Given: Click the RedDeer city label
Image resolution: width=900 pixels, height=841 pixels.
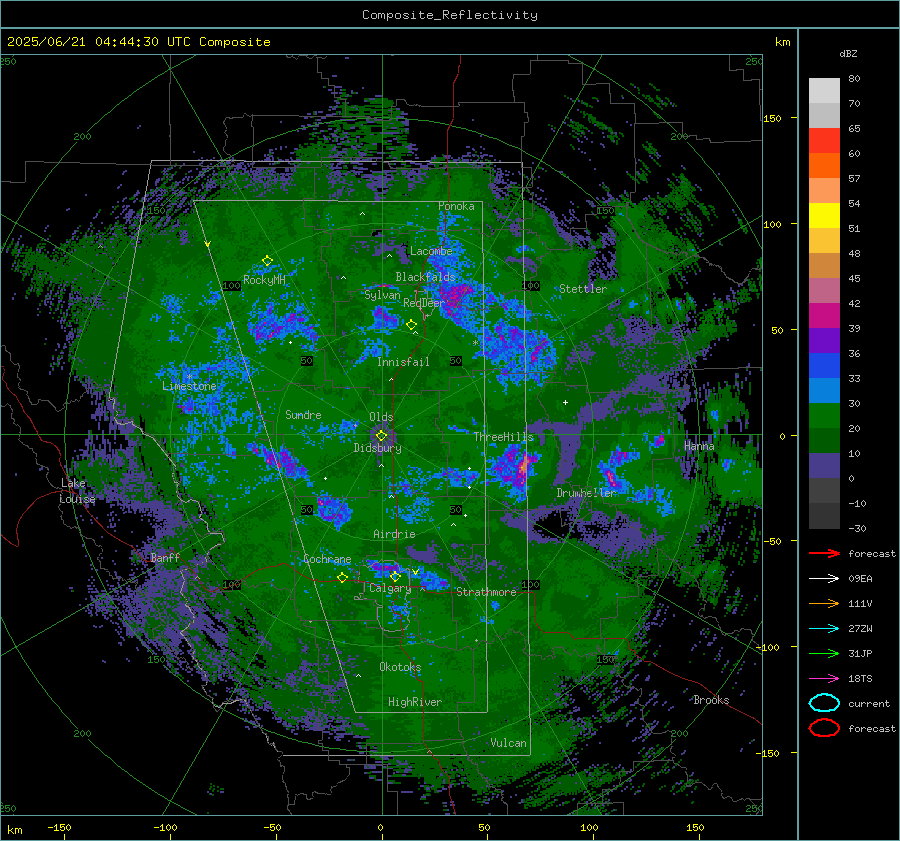Looking at the screenshot, I should coord(424,303).
